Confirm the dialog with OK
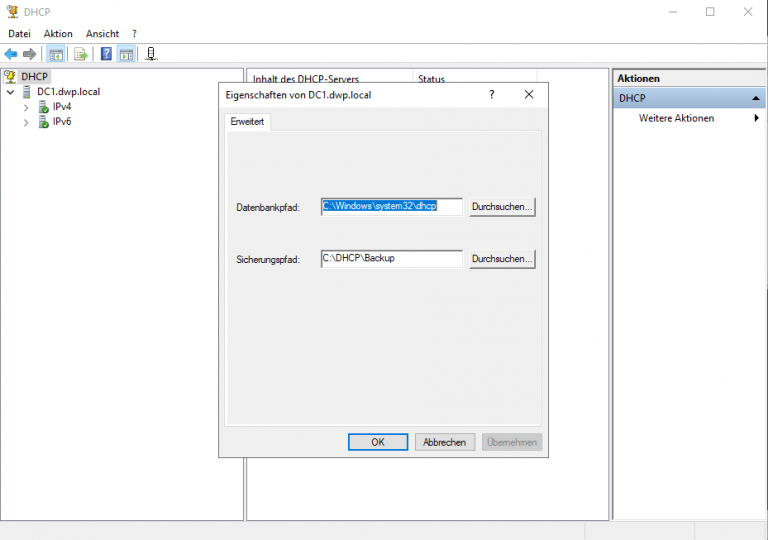 [378, 442]
